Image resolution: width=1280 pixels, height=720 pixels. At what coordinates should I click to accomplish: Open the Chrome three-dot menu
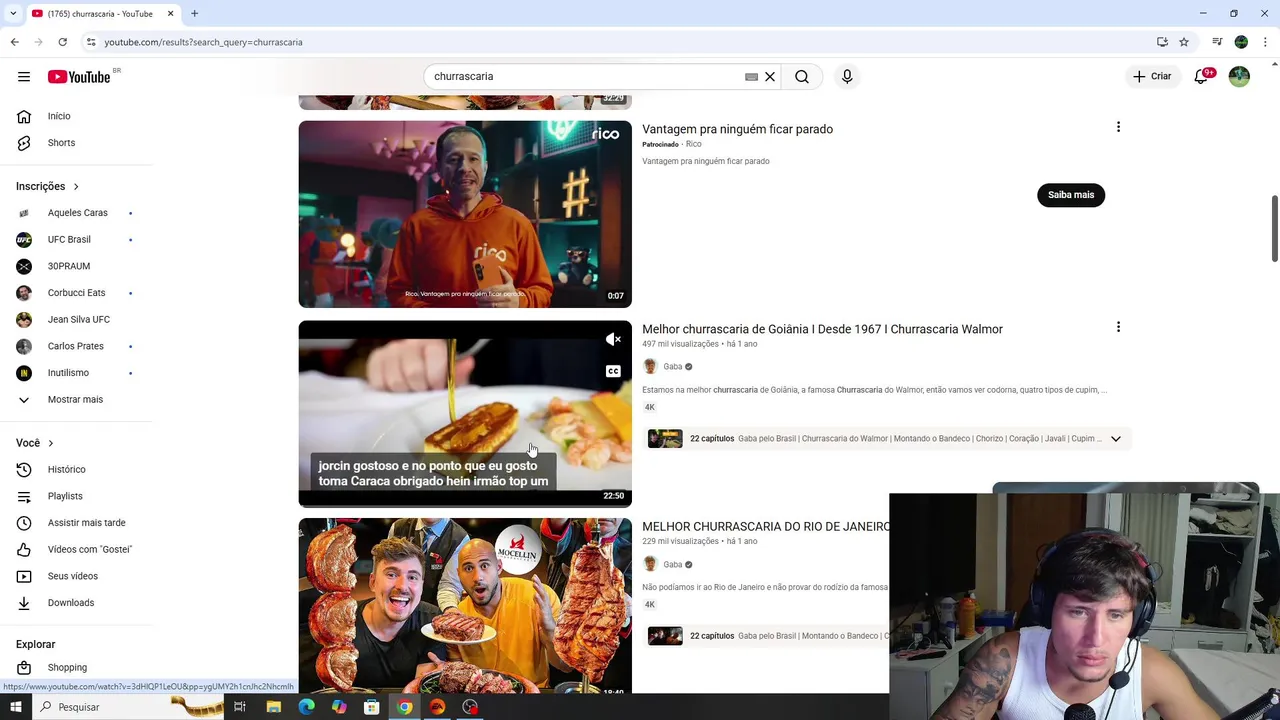pos(1266,42)
